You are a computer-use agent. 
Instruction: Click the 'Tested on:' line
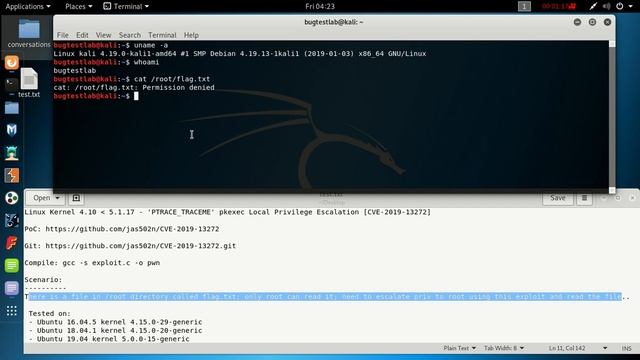[x=49, y=313]
